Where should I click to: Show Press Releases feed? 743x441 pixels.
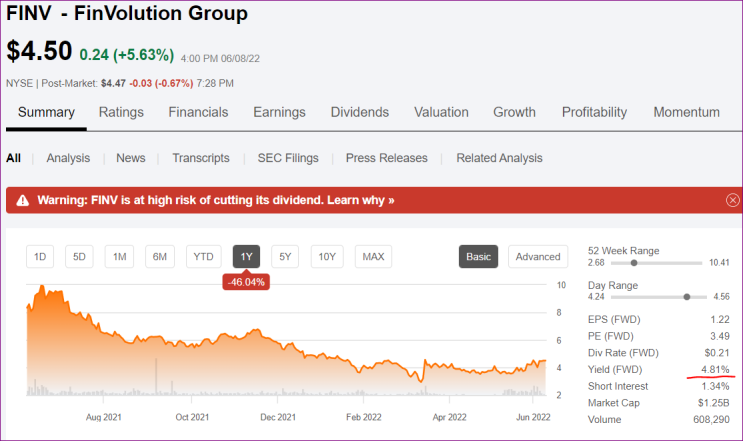coord(386,158)
